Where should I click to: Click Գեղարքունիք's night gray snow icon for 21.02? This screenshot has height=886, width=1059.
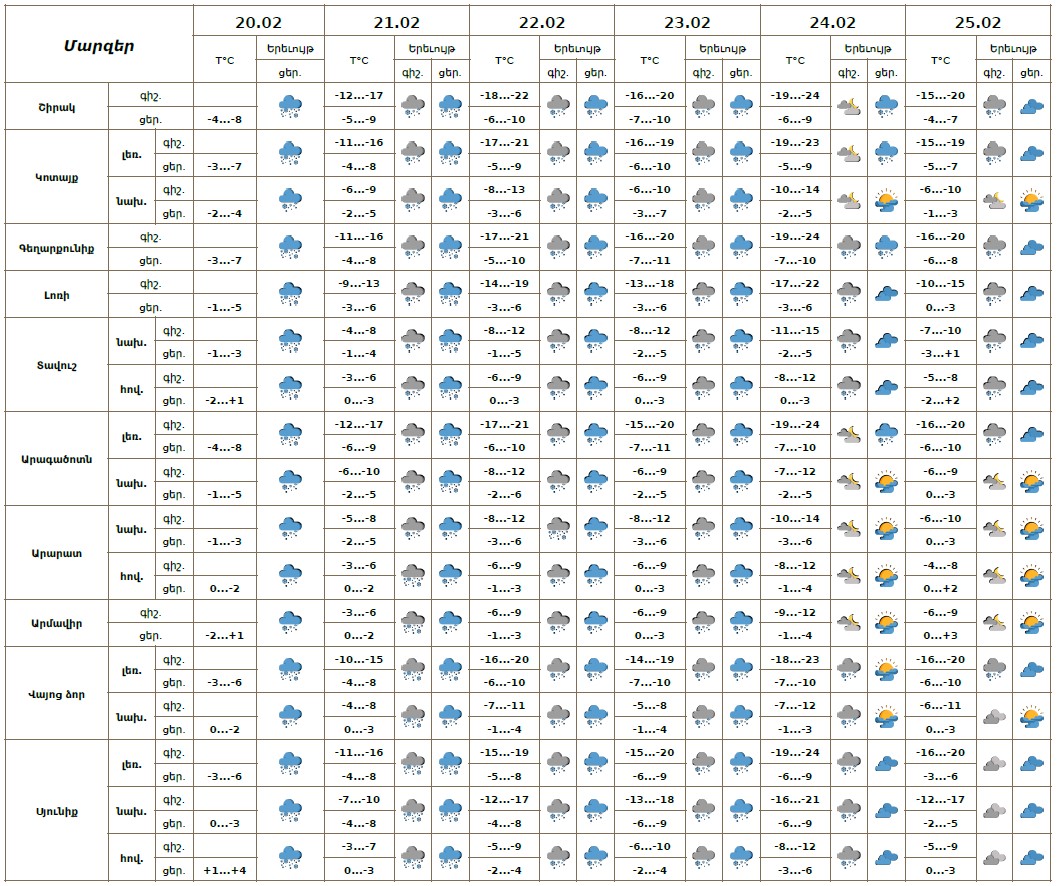pos(412,246)
